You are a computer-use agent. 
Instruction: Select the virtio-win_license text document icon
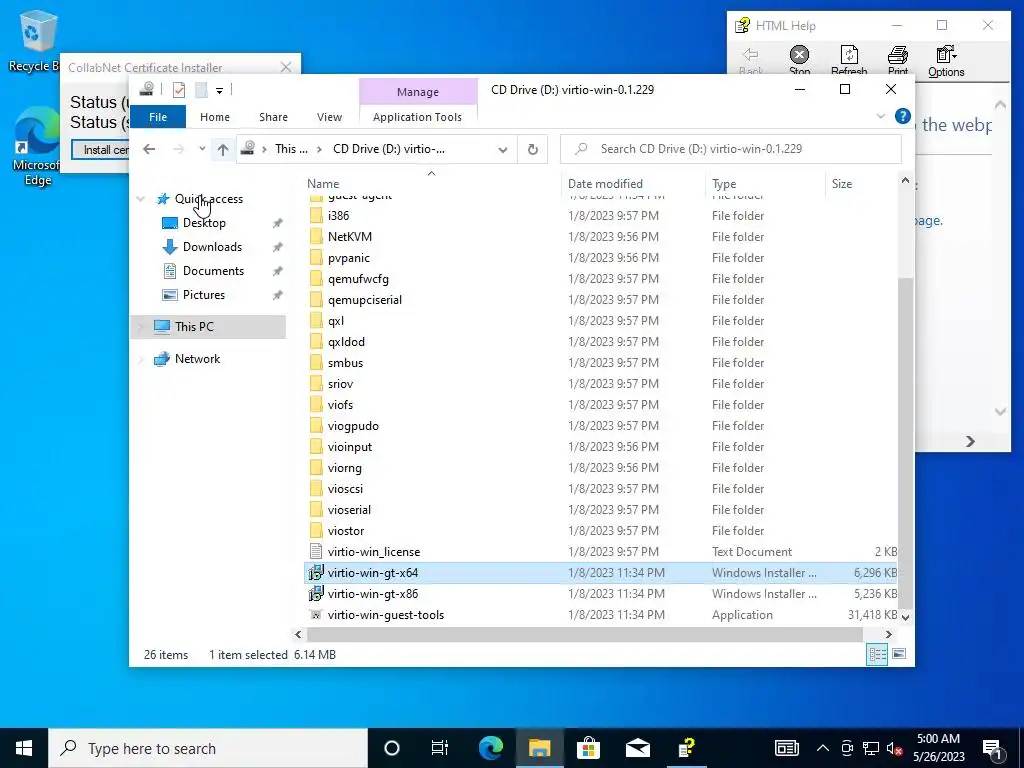tap(316, 552)
